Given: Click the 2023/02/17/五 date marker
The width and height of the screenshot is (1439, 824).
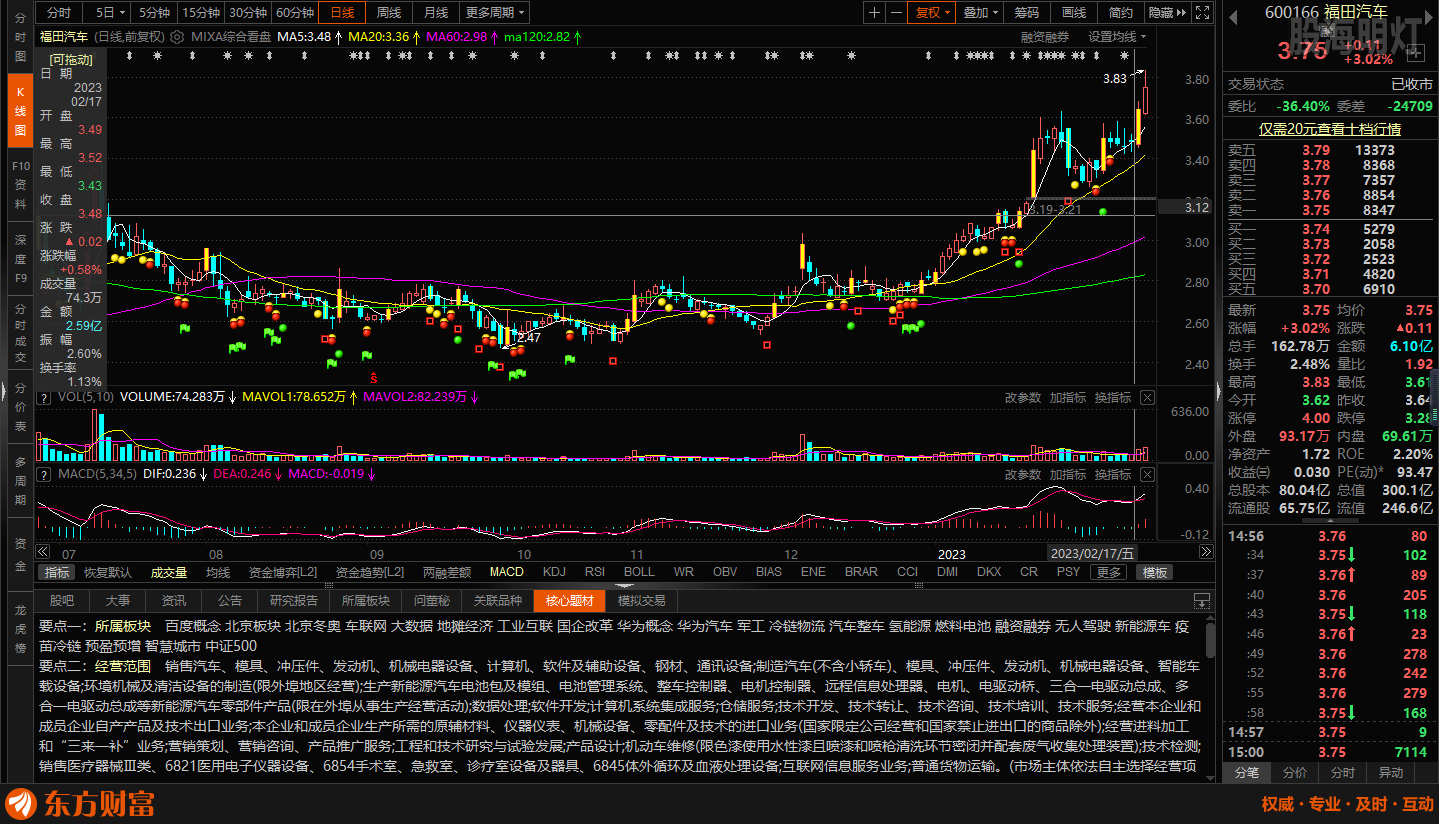Looking at the screenshot, I should click(1092, 553).
